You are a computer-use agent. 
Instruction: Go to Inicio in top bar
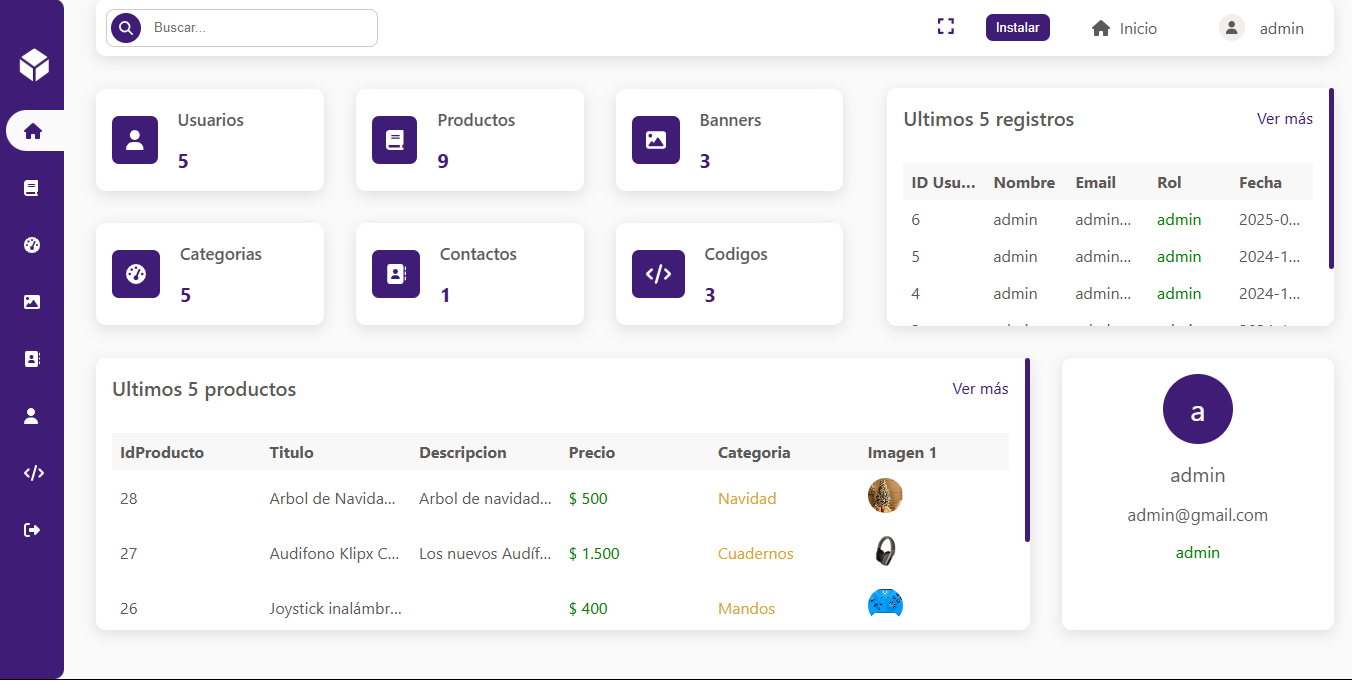pos(1124,28)
